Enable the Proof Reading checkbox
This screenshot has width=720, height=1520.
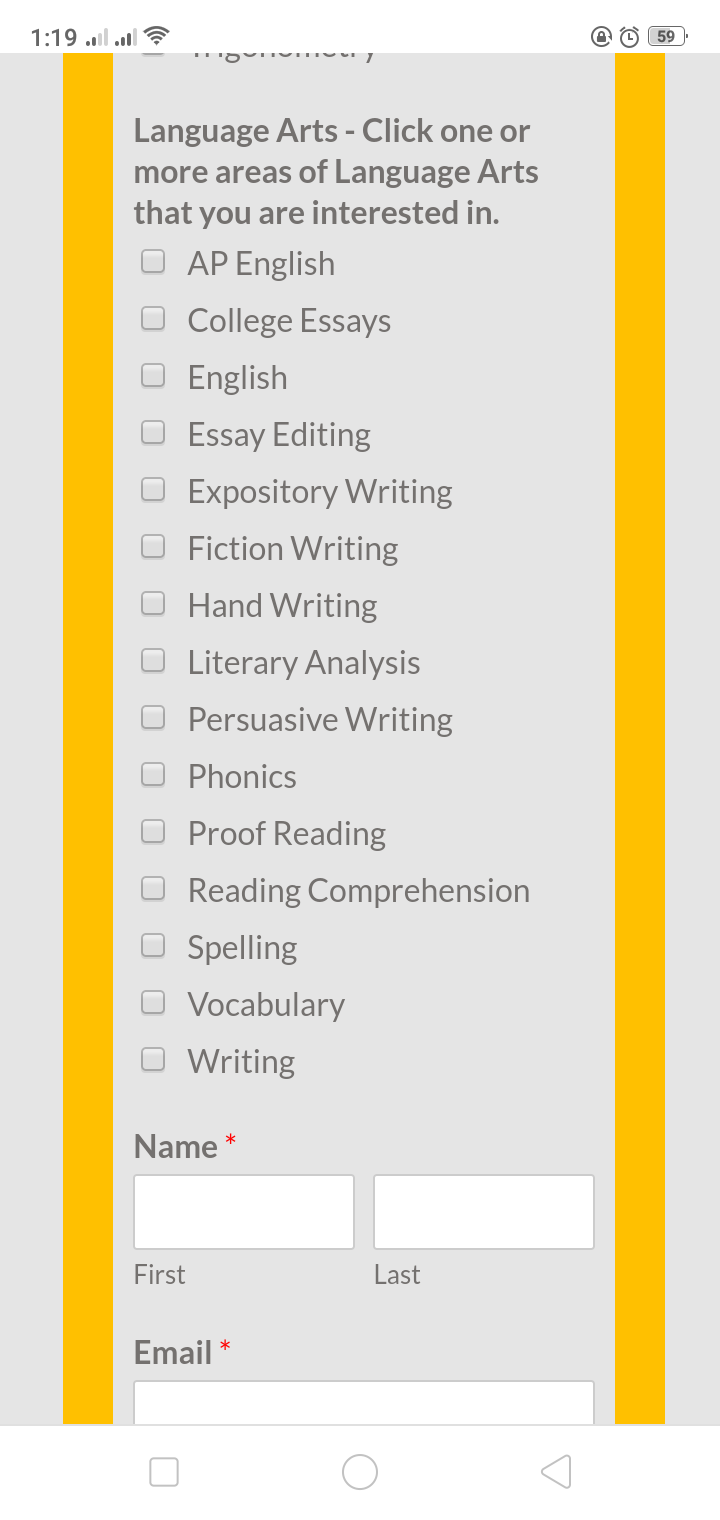coord(153,832)
